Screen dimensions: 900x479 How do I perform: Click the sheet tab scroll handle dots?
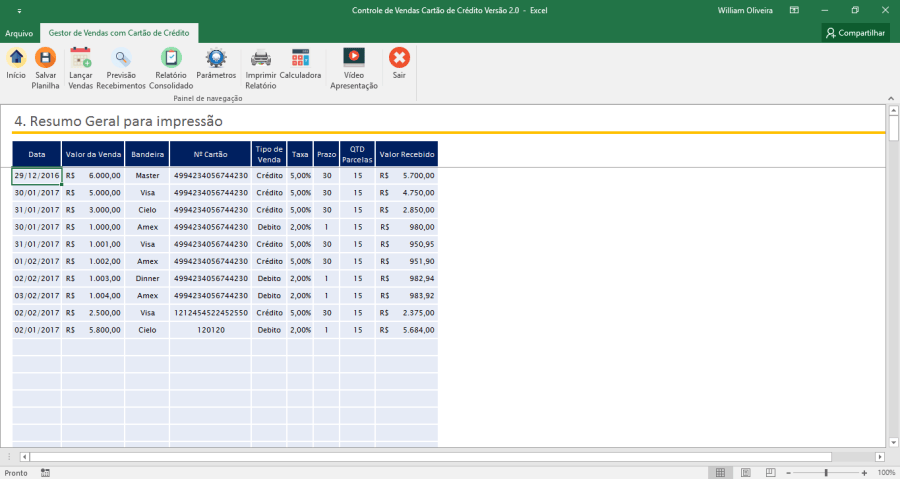(10, 457)
